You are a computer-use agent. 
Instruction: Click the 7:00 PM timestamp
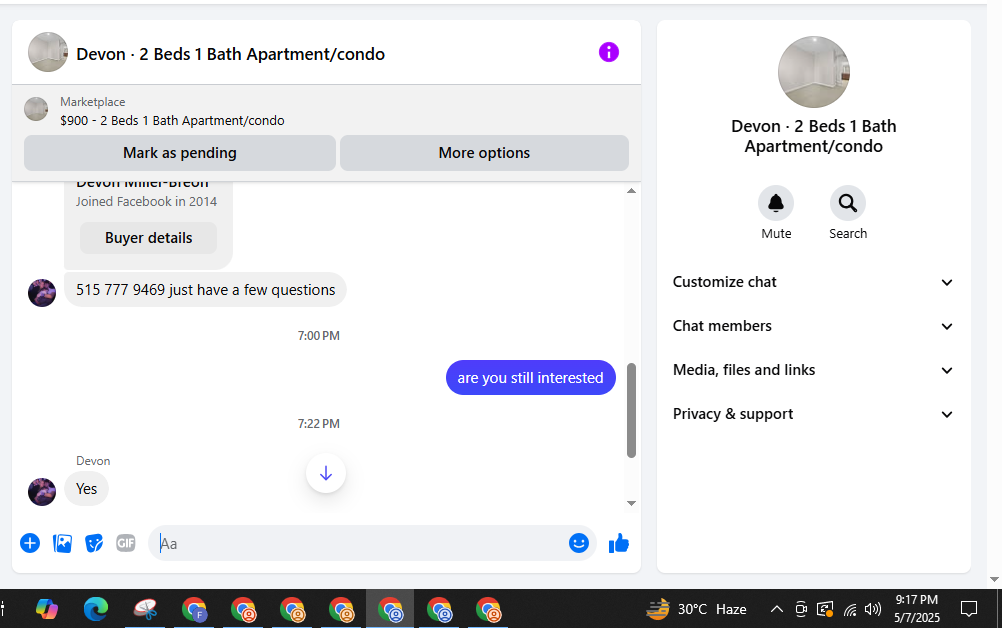pos(318,335)
